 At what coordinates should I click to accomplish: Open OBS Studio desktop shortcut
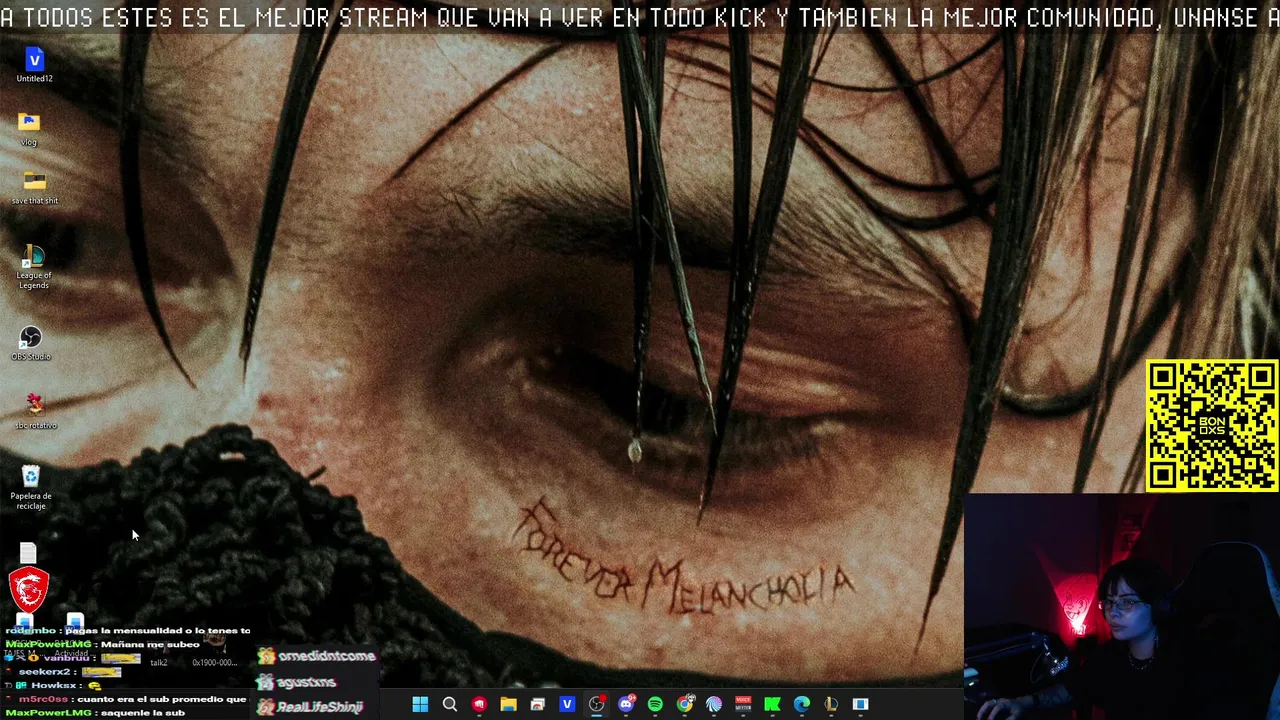pyautogui.click(x=31, y=343)
